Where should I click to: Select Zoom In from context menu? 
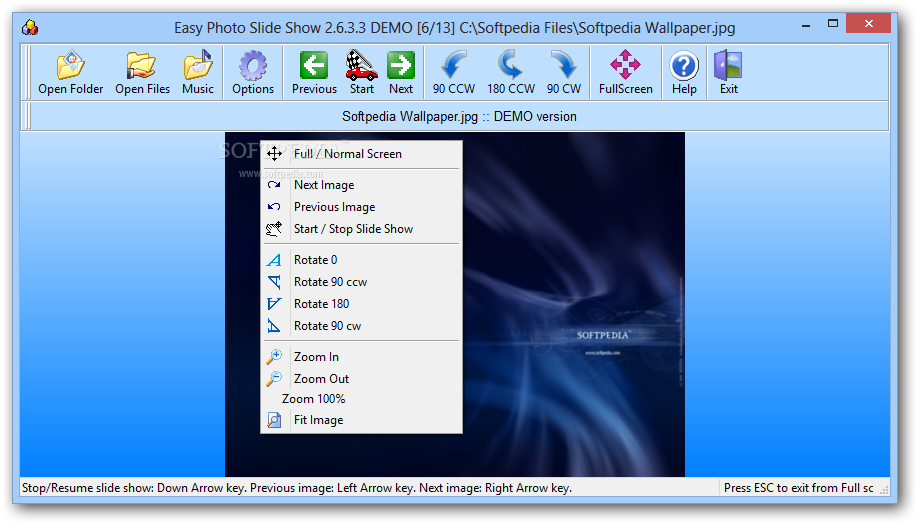[361, 357]
